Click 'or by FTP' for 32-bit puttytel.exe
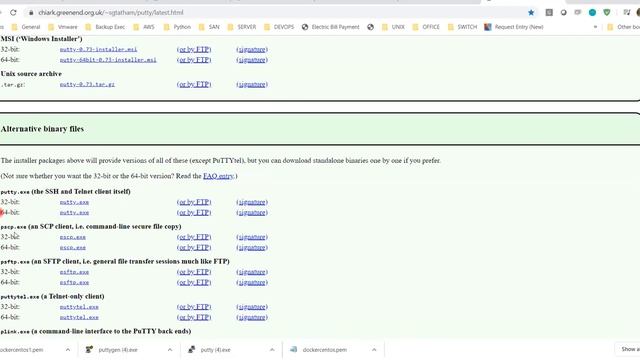The height and width of the screenshot is (360, 640). coord(194,307)
